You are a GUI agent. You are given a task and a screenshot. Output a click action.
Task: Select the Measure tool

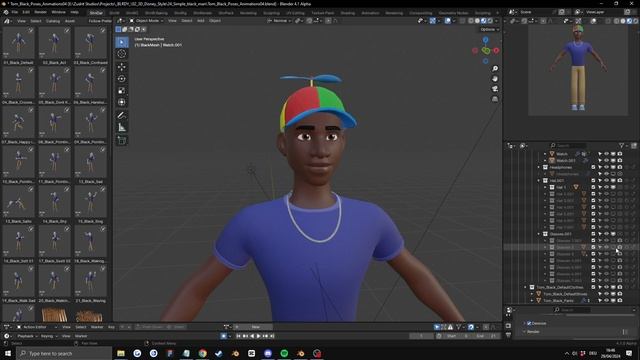click(x=122, y=127)
